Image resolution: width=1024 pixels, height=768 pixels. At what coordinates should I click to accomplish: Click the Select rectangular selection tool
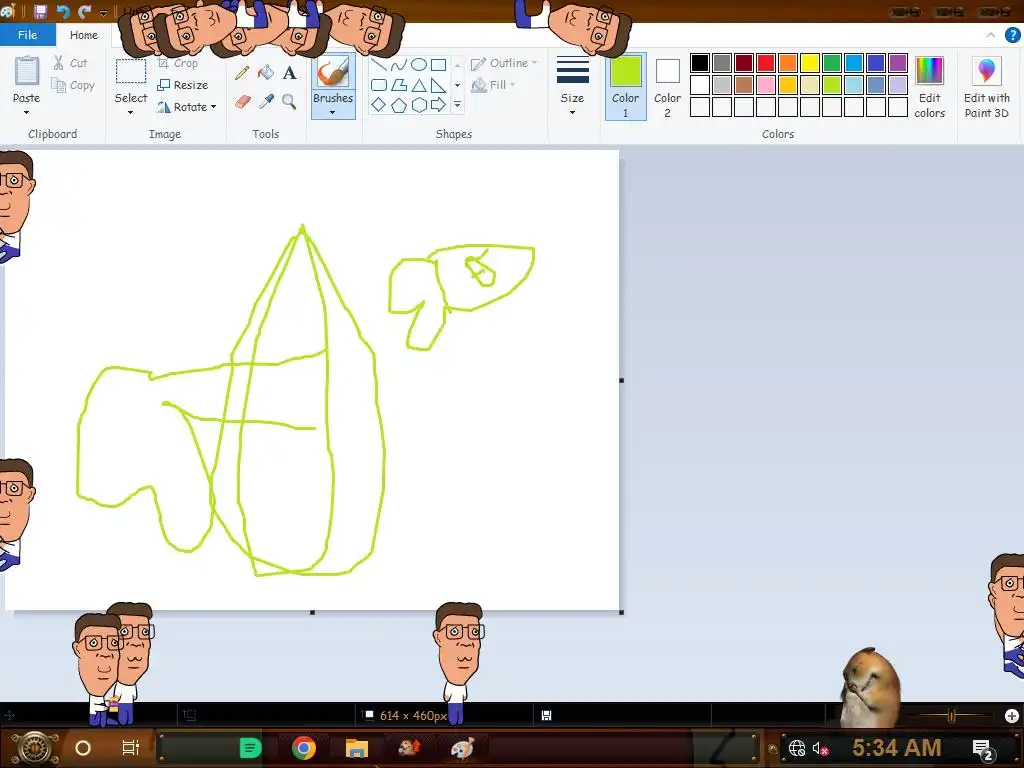[131, 72]
